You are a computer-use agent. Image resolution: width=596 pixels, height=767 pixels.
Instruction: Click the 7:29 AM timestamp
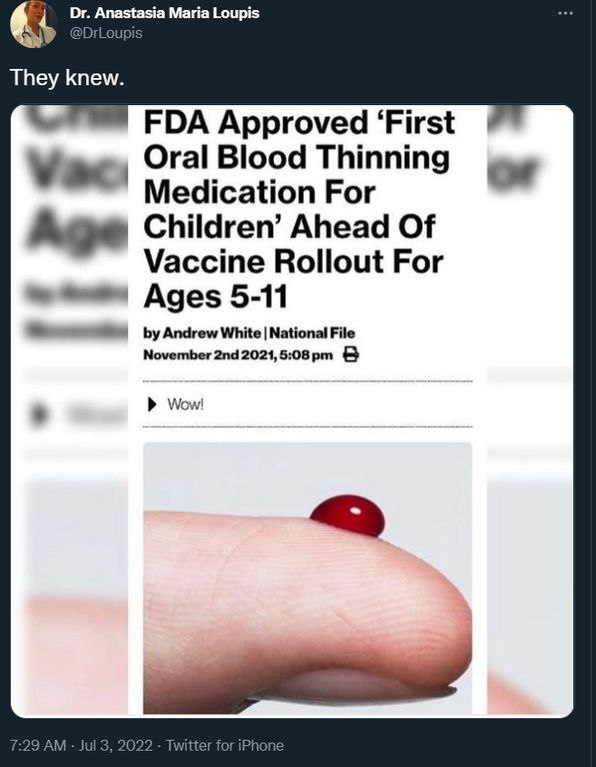coord(38,745)
